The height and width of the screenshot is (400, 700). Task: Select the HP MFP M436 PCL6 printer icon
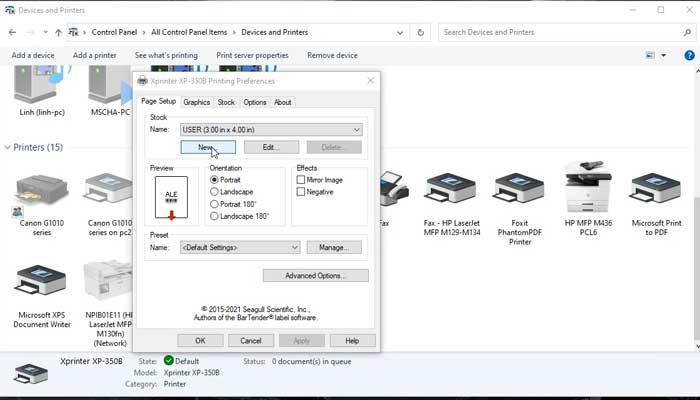588,187
